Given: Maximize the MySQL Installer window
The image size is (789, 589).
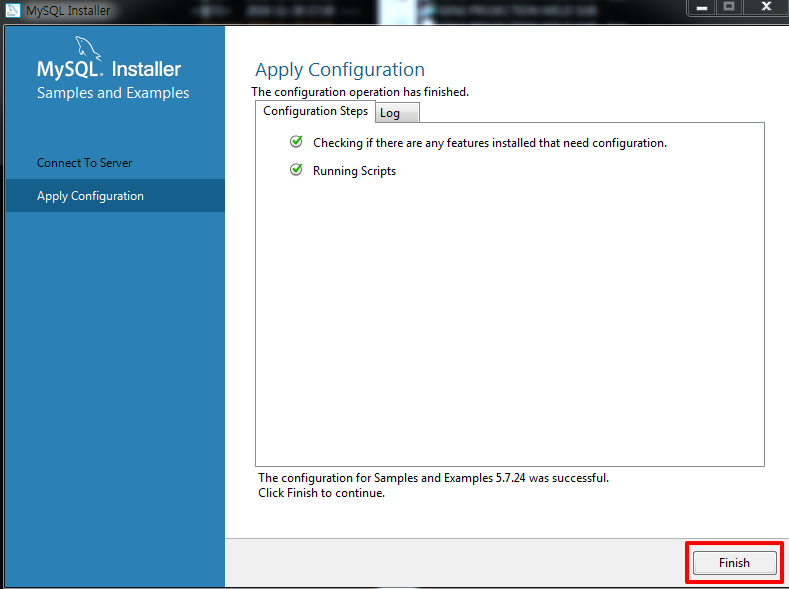Looking at the screenshot, I should tap(729, 7).
